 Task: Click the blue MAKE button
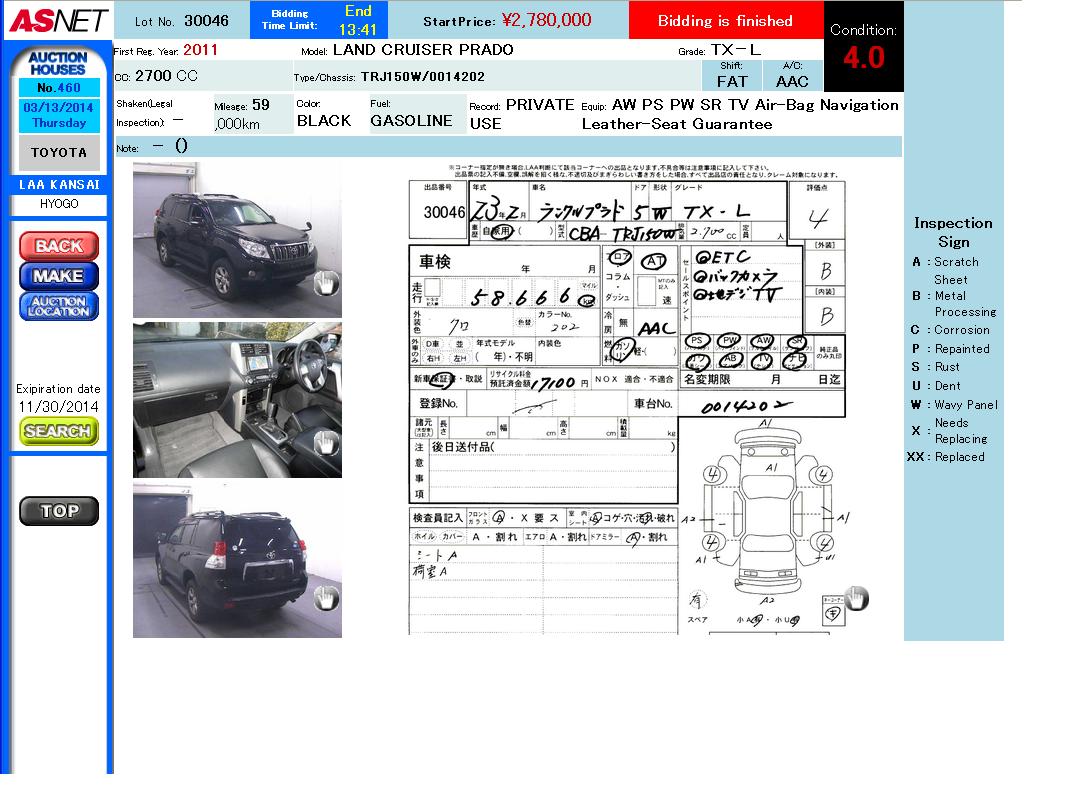[58, 276]
